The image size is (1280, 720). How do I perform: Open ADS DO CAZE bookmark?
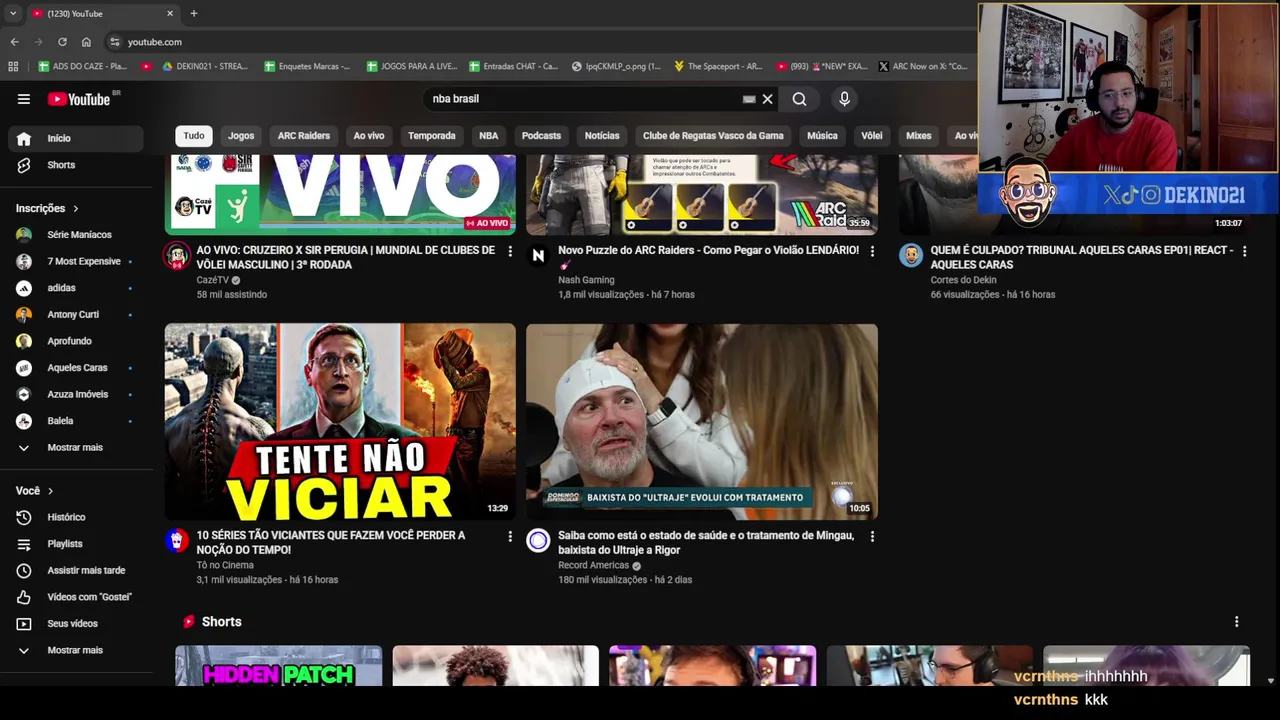83,67
